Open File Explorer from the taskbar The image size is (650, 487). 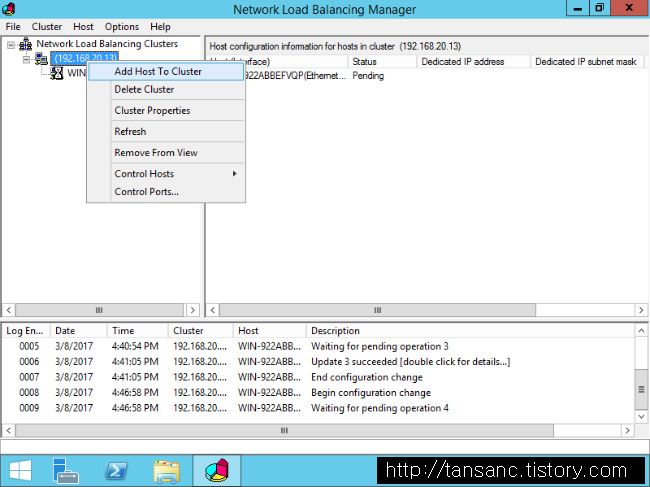click(x=167, y=471)
